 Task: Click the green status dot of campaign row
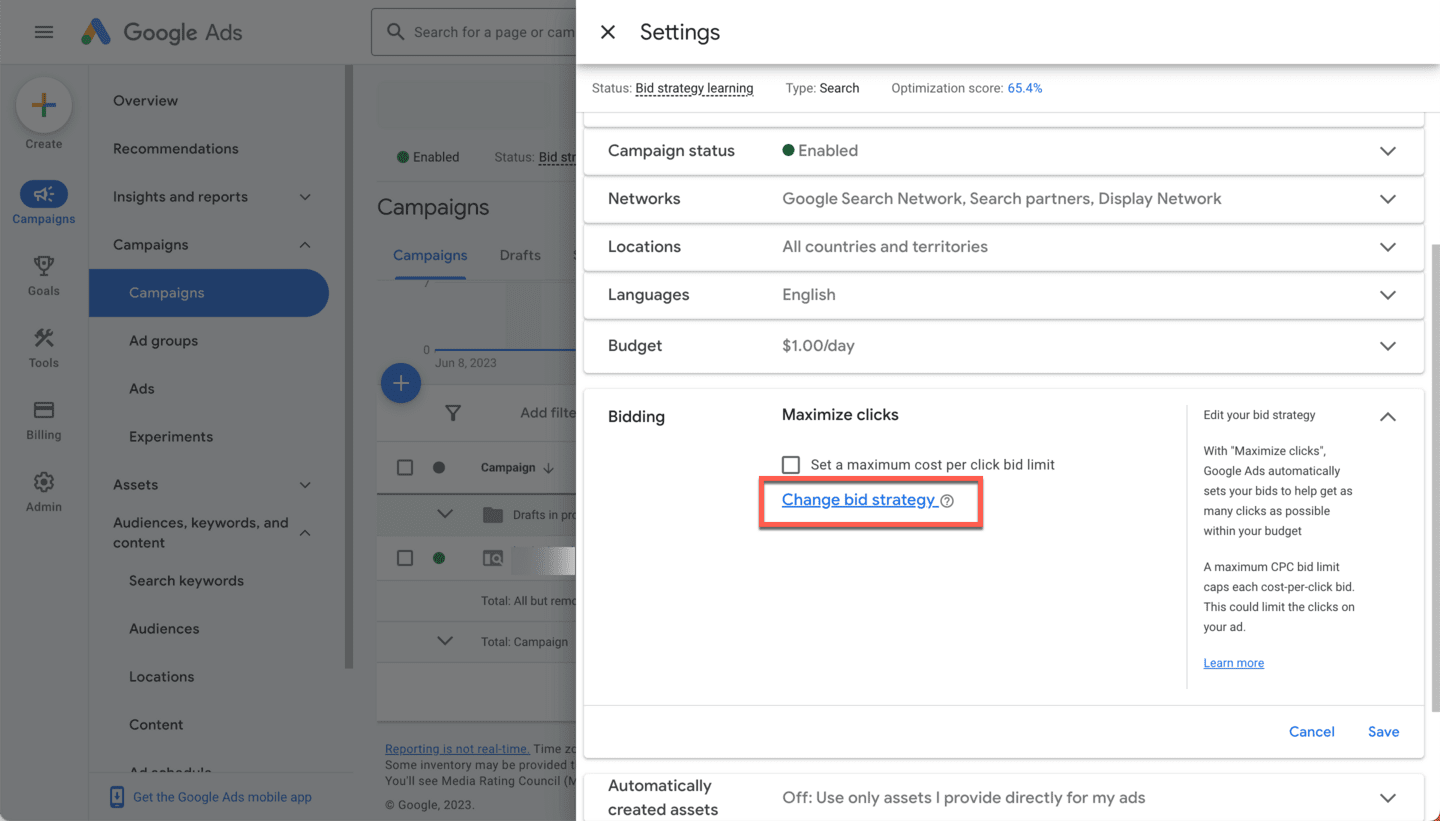click(439, 558)
